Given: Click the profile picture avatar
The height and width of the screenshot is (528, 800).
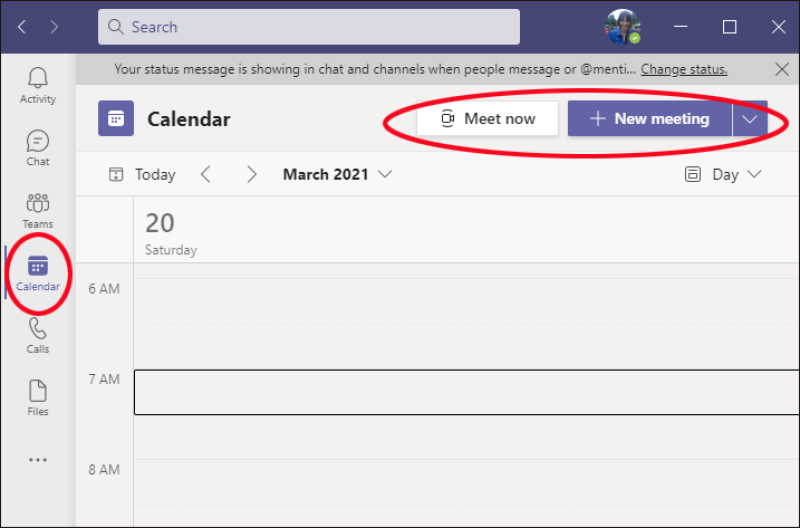Looking at the screenshot, I should point(622,27).
